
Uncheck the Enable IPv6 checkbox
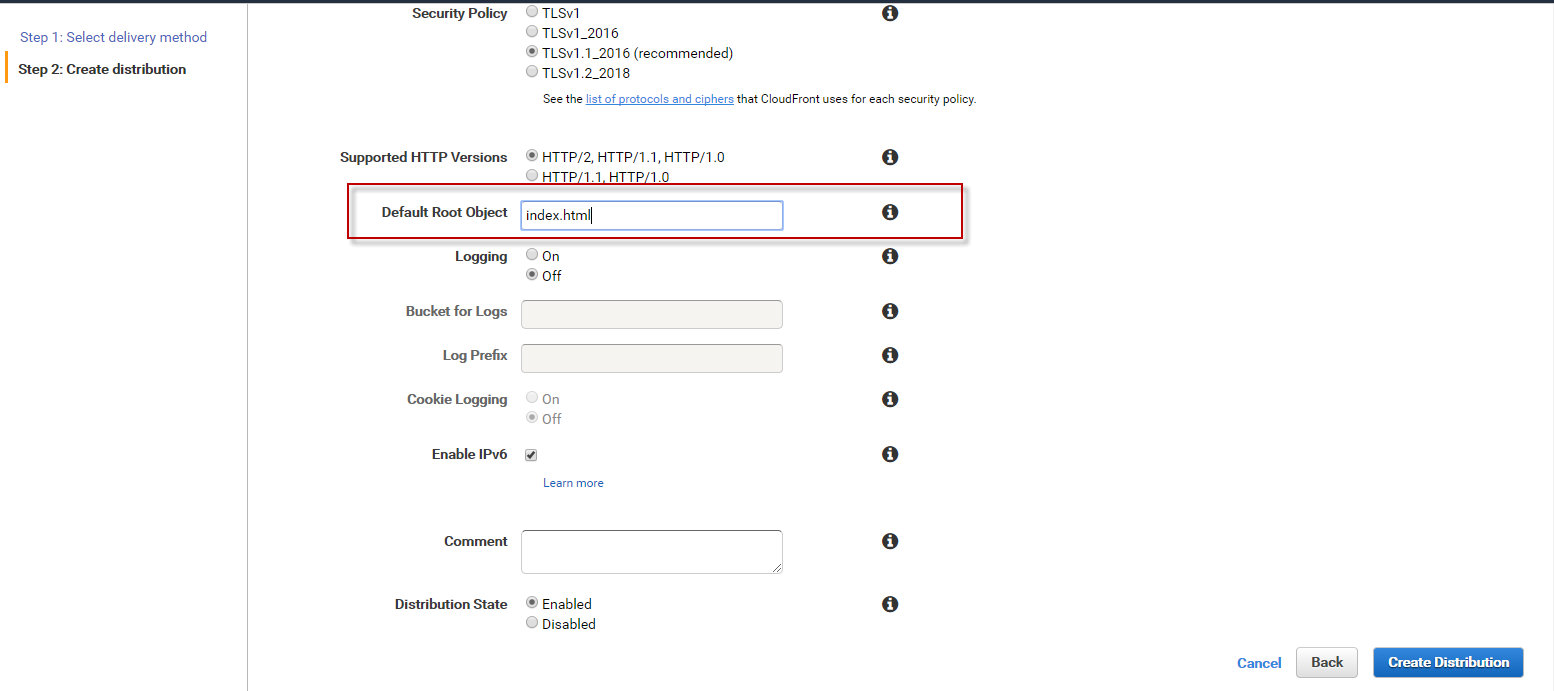click(531, 455)
